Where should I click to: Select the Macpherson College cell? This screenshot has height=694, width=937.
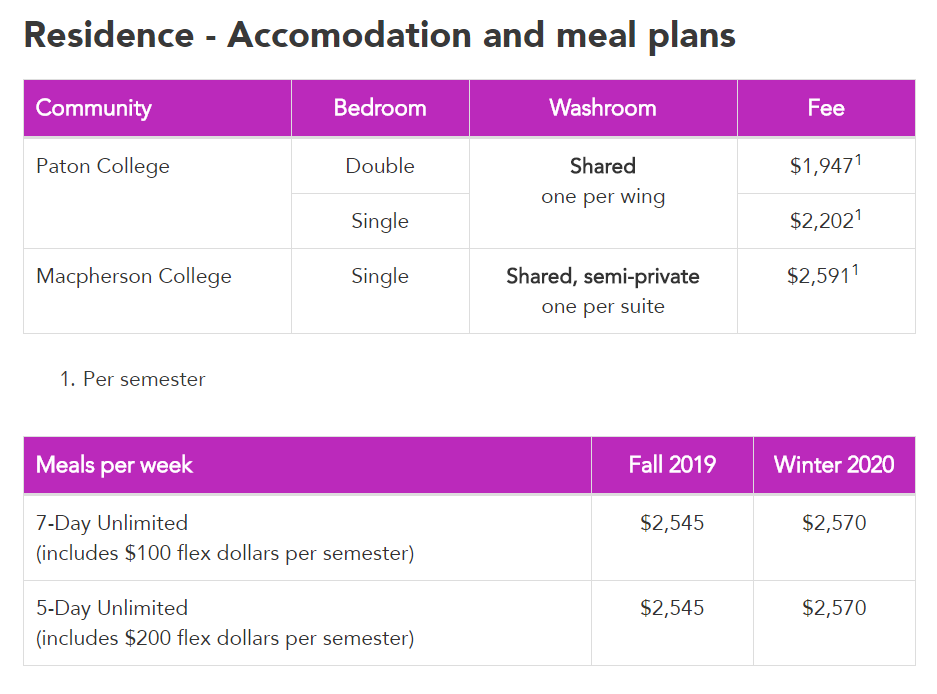pos(157,291)
